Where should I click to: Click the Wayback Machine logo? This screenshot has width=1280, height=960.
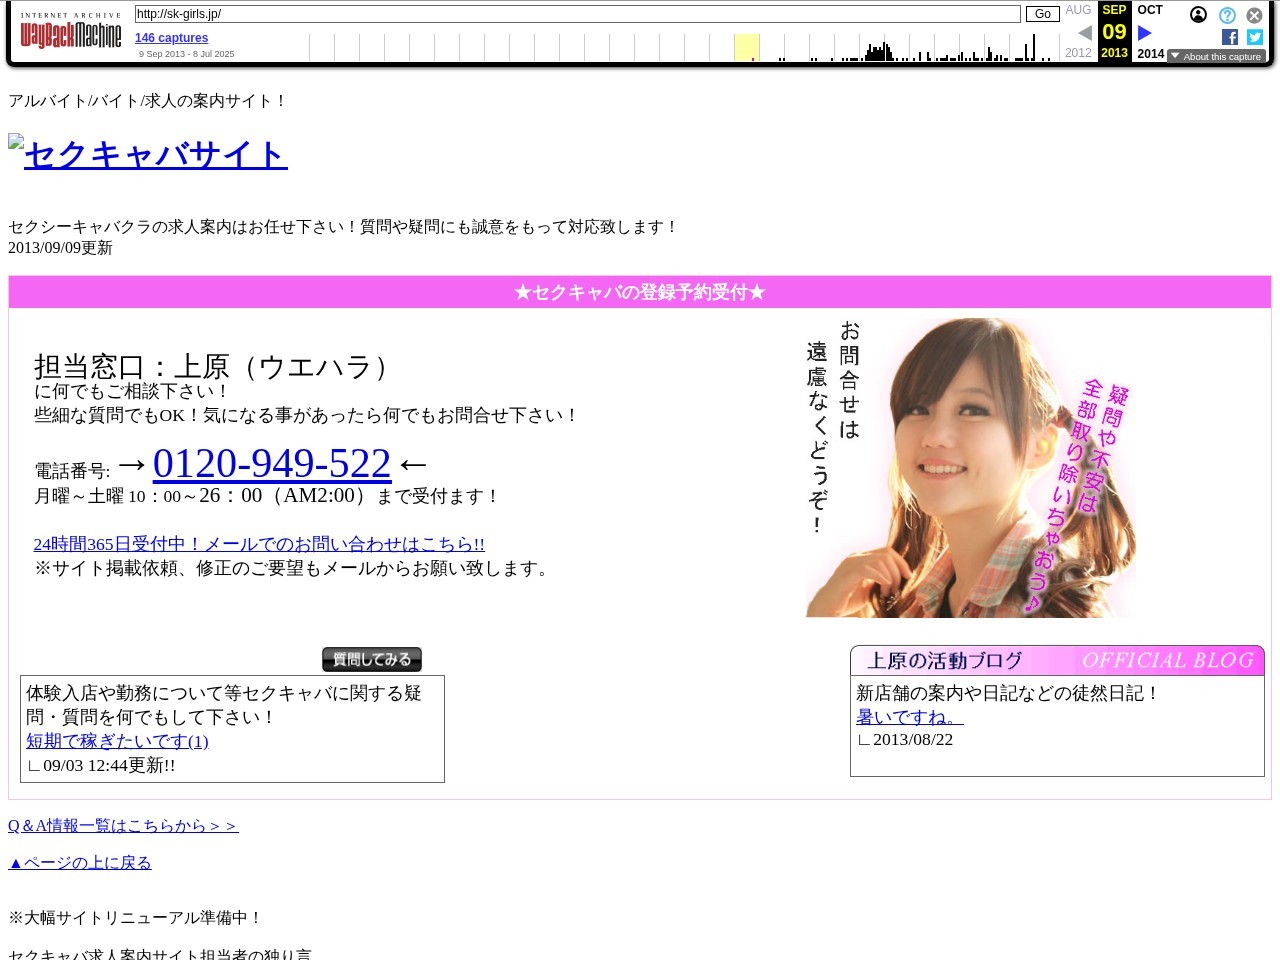(71, 35)
